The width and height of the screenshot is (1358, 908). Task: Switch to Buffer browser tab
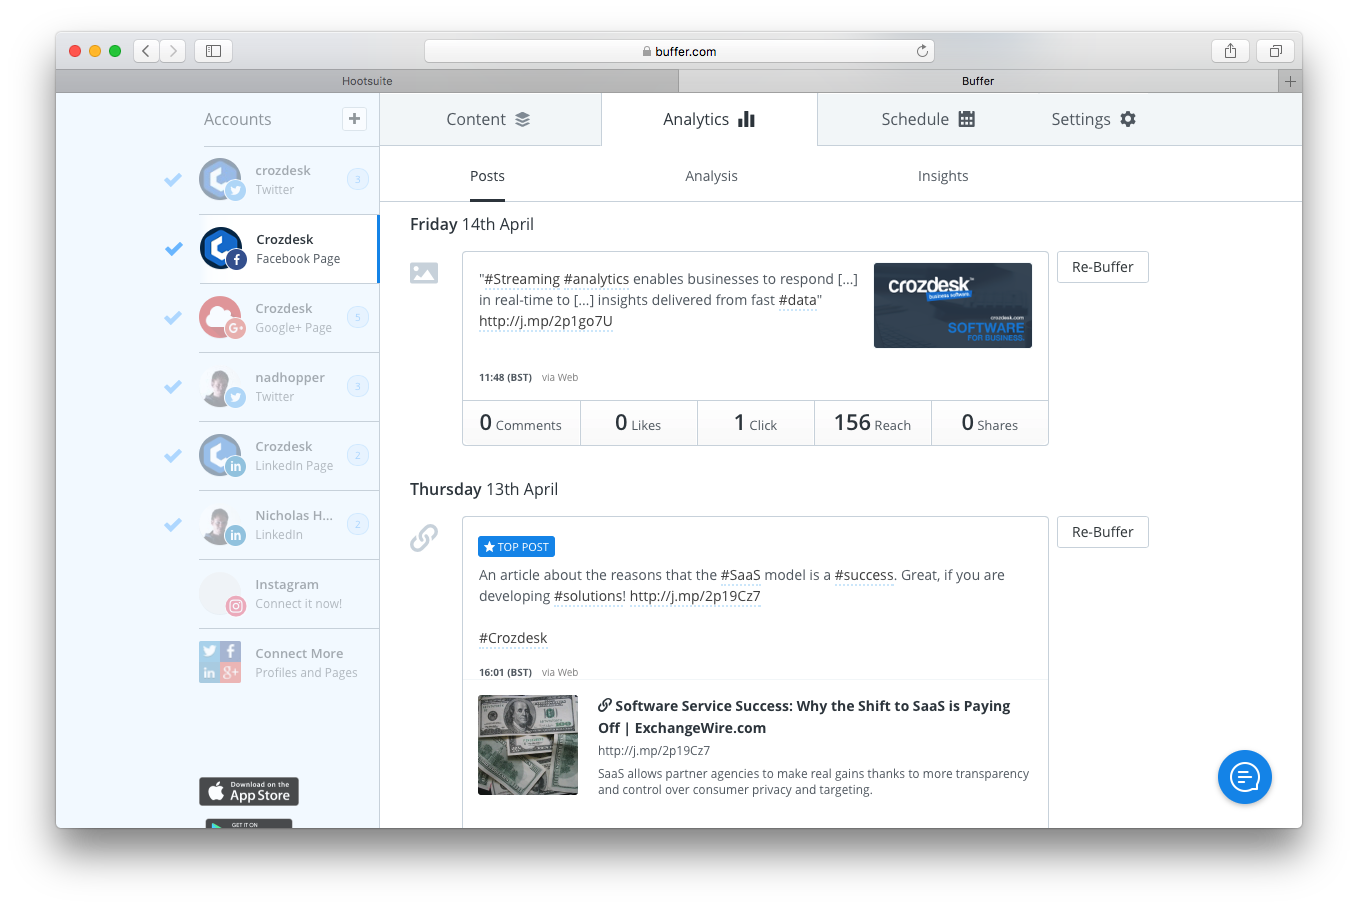[978, 81]
